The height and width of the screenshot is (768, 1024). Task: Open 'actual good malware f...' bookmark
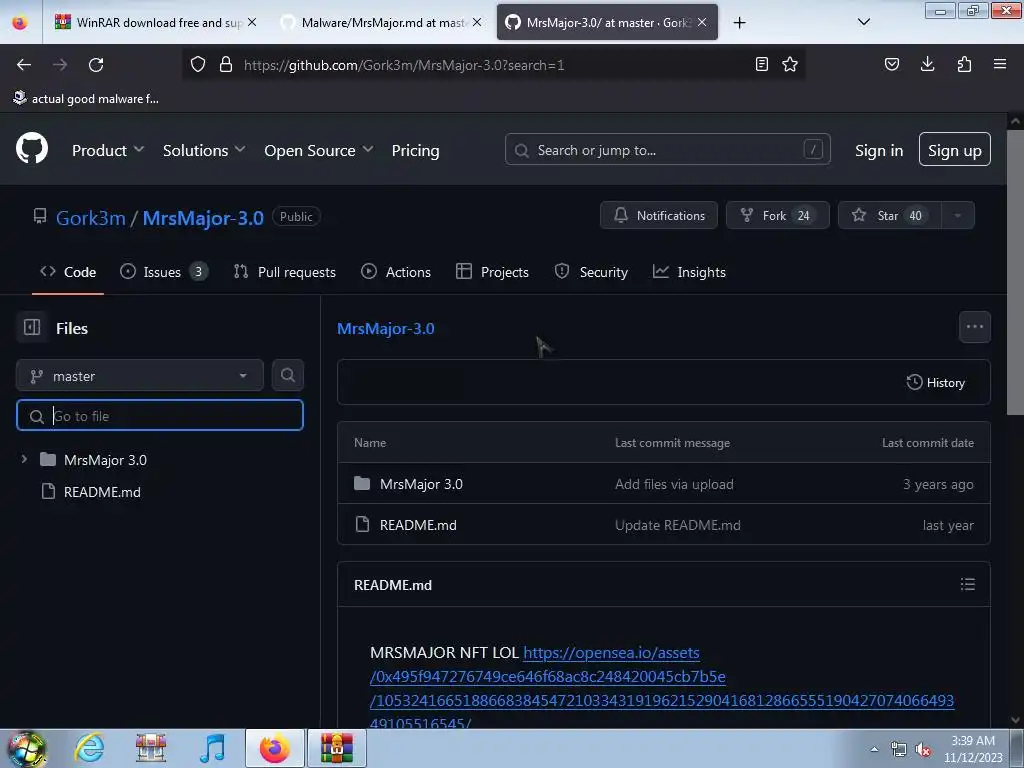[86, 99]
